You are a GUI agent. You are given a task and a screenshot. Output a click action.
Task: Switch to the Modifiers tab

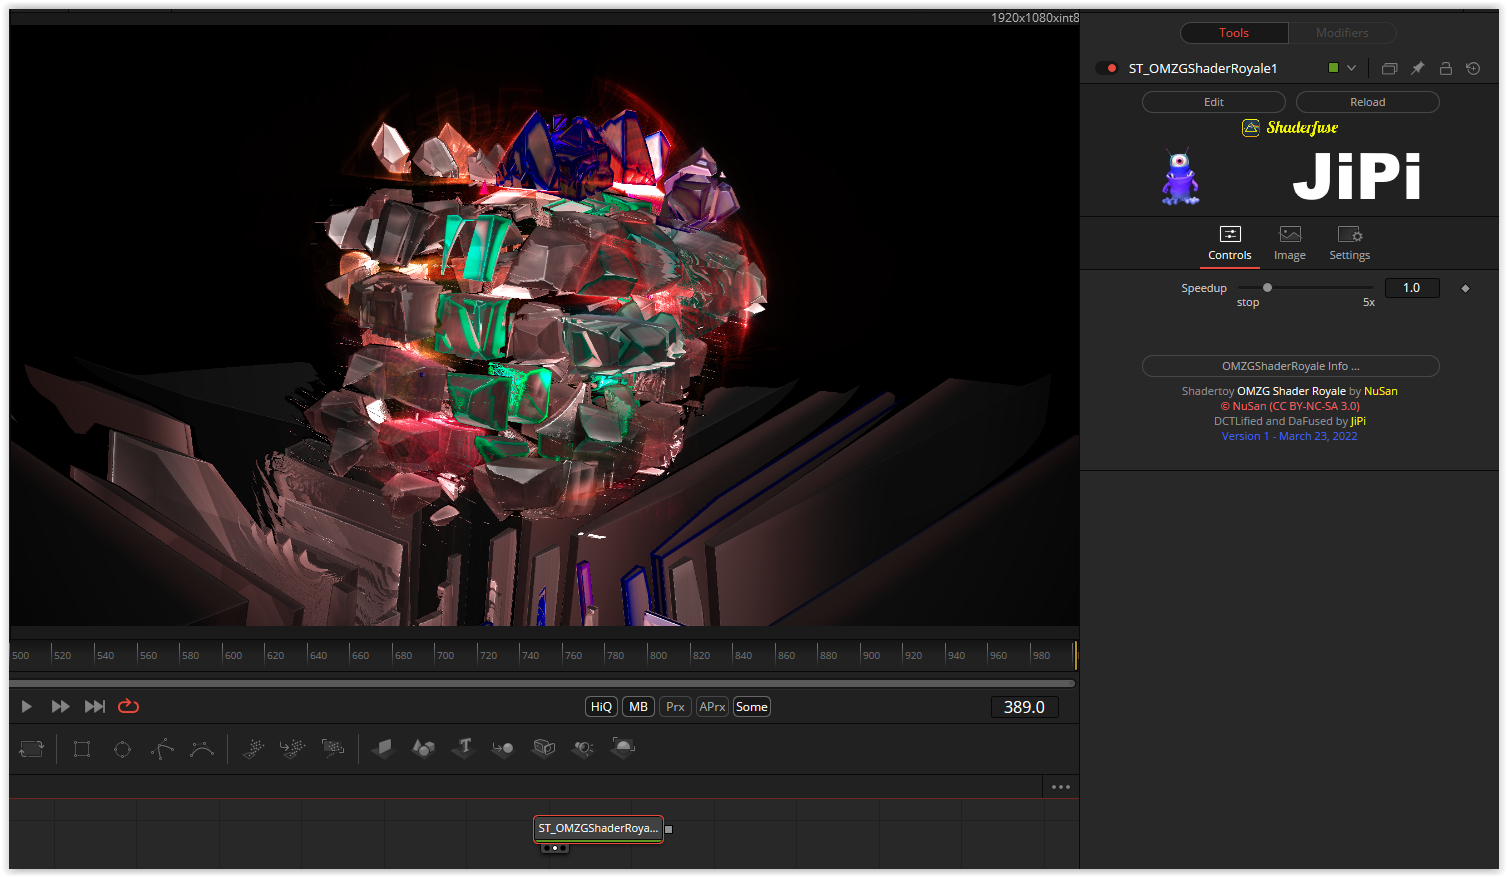pos(1342,33)
